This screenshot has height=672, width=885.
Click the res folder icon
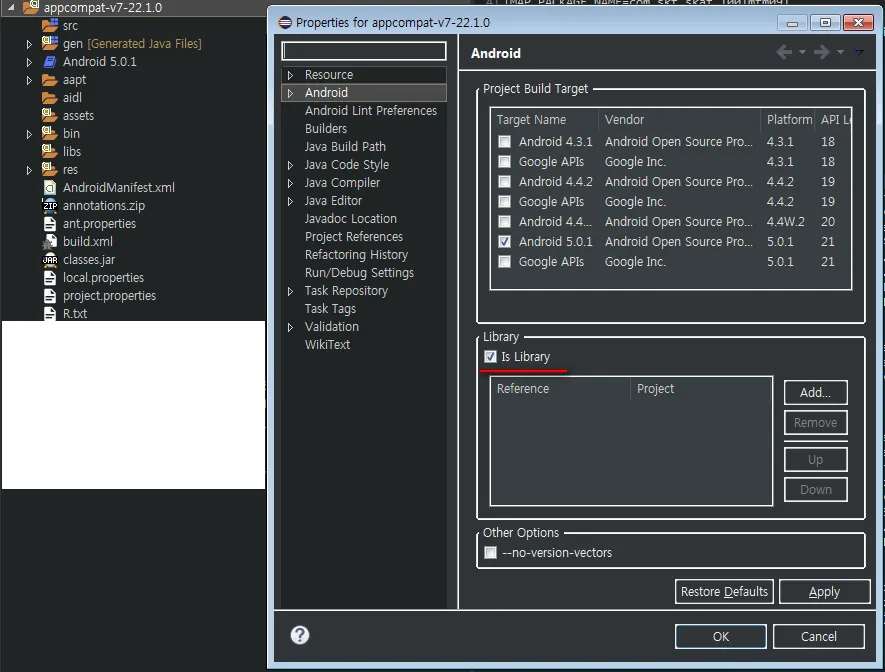pos(50,169)
